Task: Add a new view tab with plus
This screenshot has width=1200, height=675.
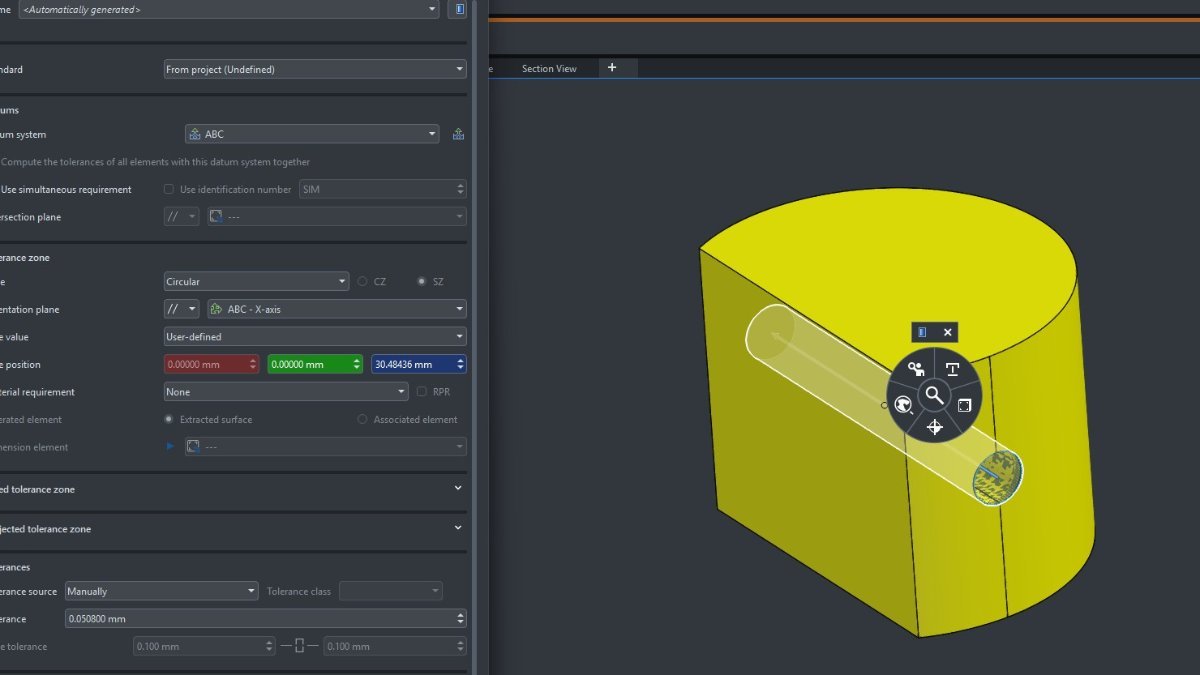Action: click(x=612, y=68)
